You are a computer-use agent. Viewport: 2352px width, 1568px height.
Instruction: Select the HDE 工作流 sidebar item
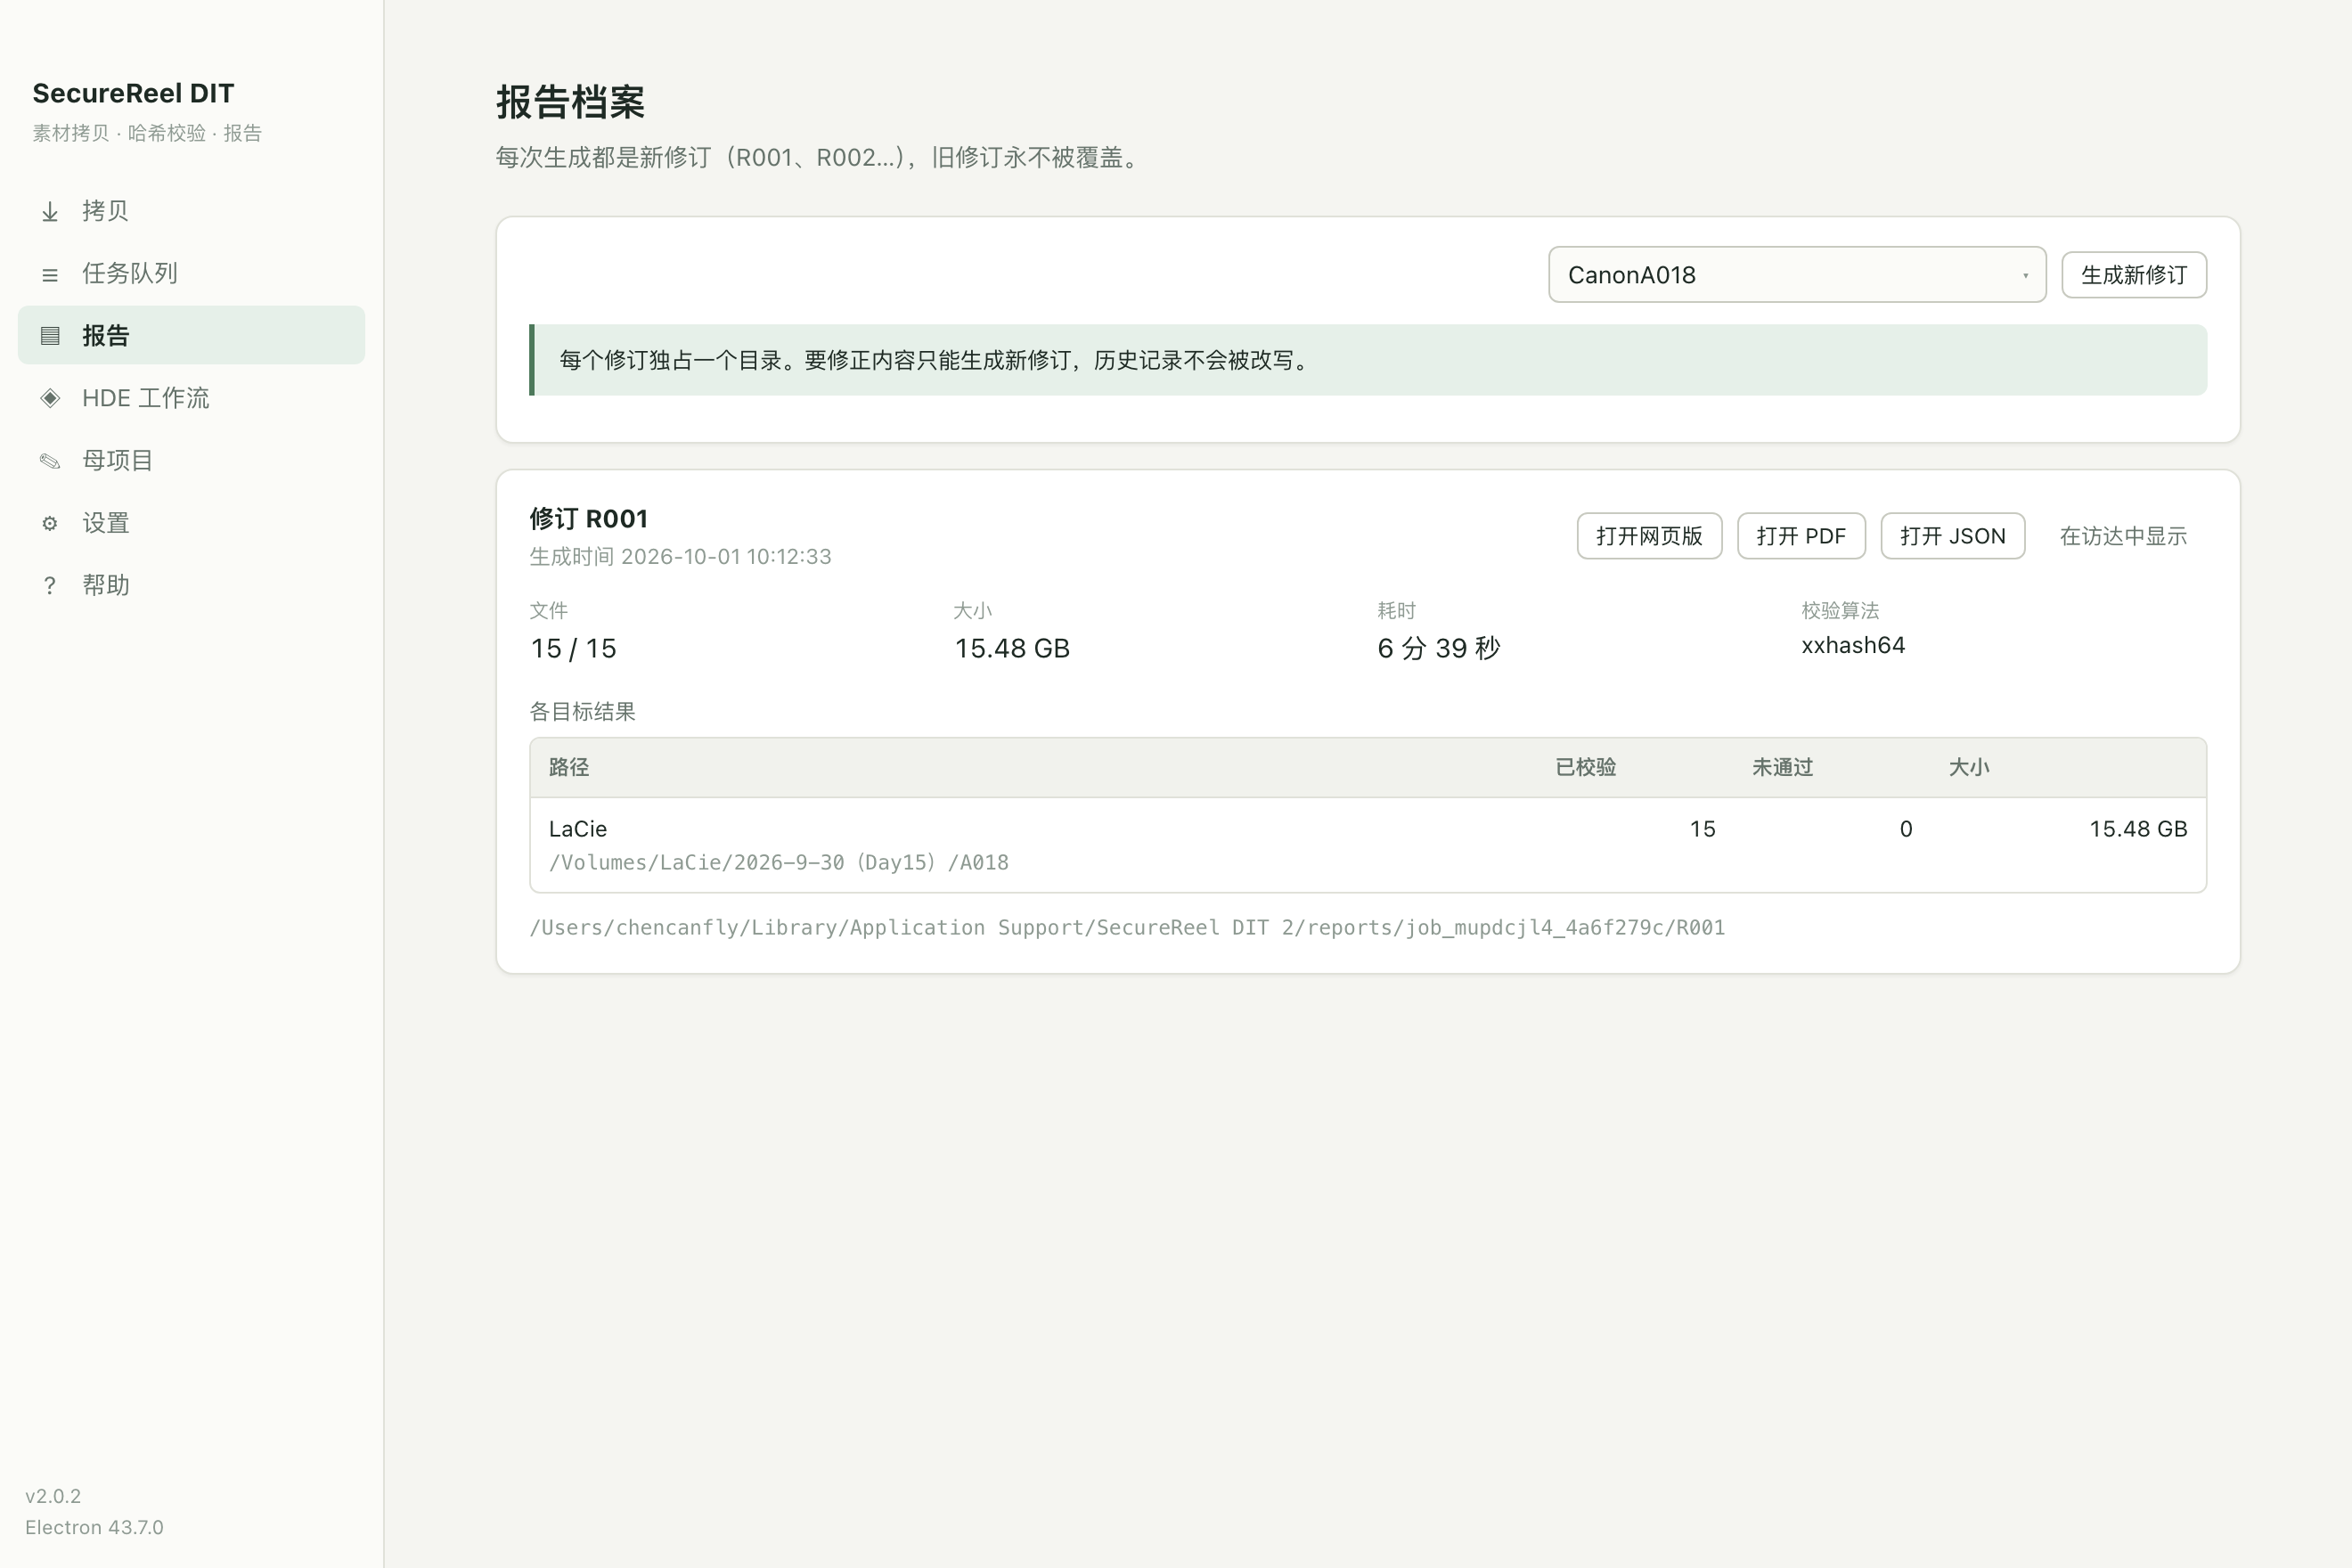pyautogui.click(x=191, y=398)
